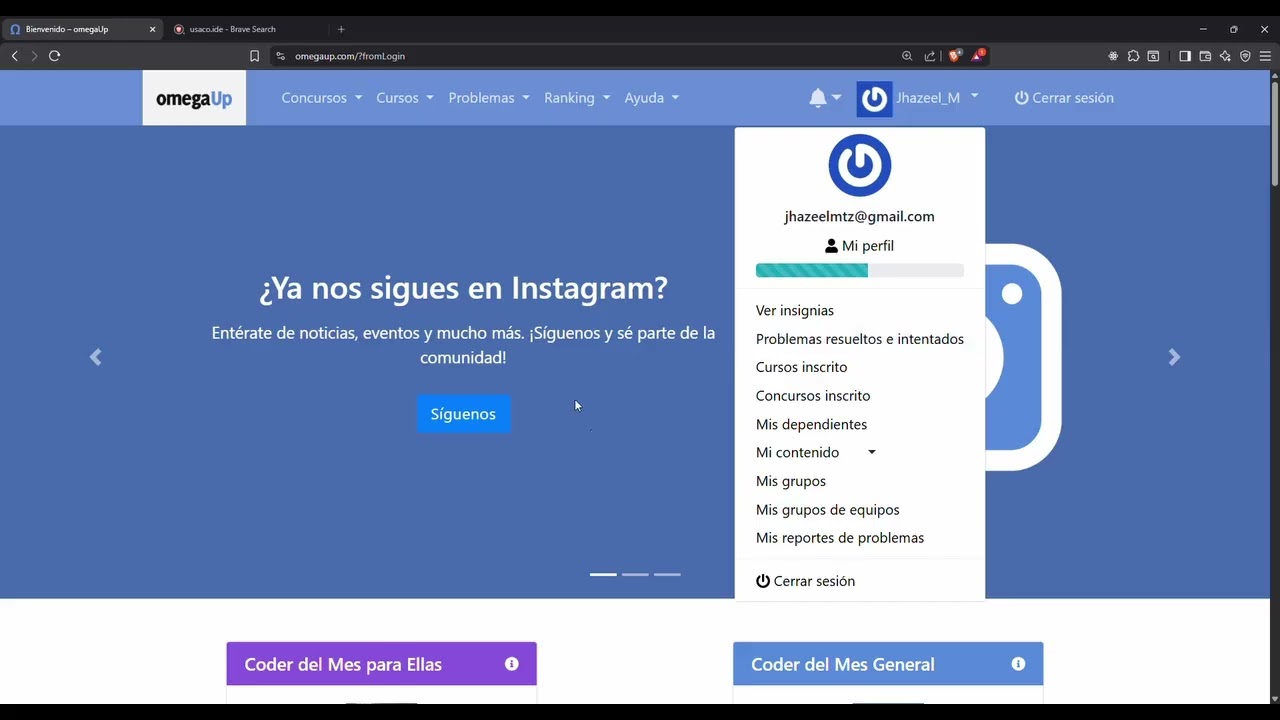Expand the Cursos menu

(405, 98)
